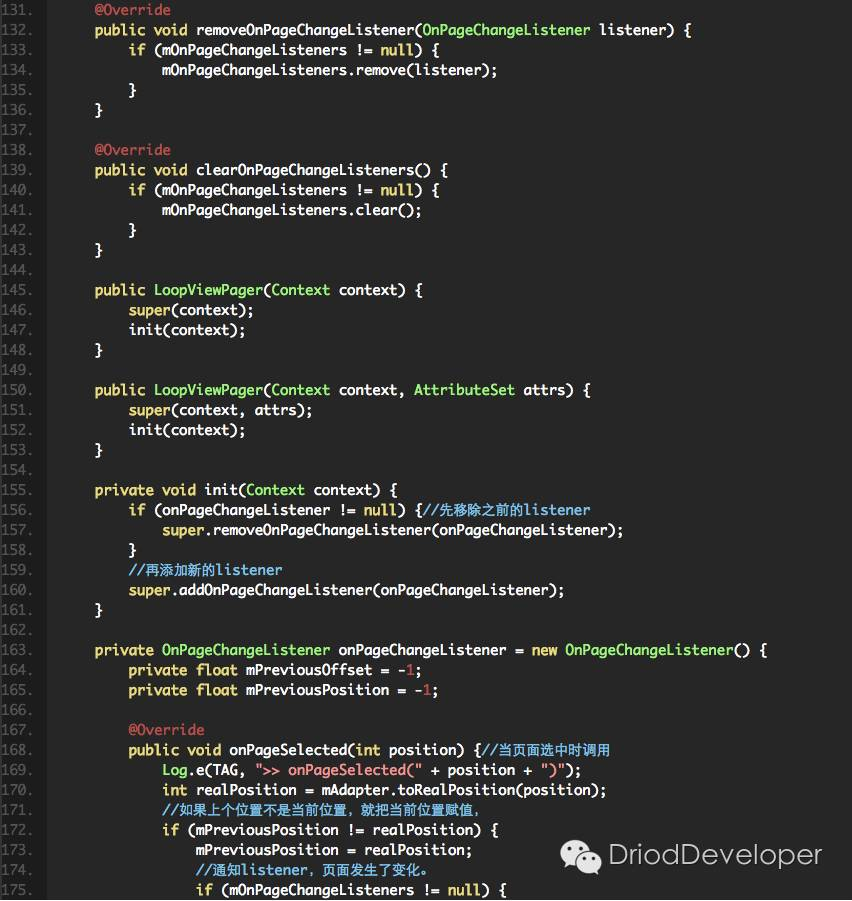The height and width of the screenshot is (901, 852).
Task: Click the comment //先移除之前的listener
Action: [x=506, y=510]
